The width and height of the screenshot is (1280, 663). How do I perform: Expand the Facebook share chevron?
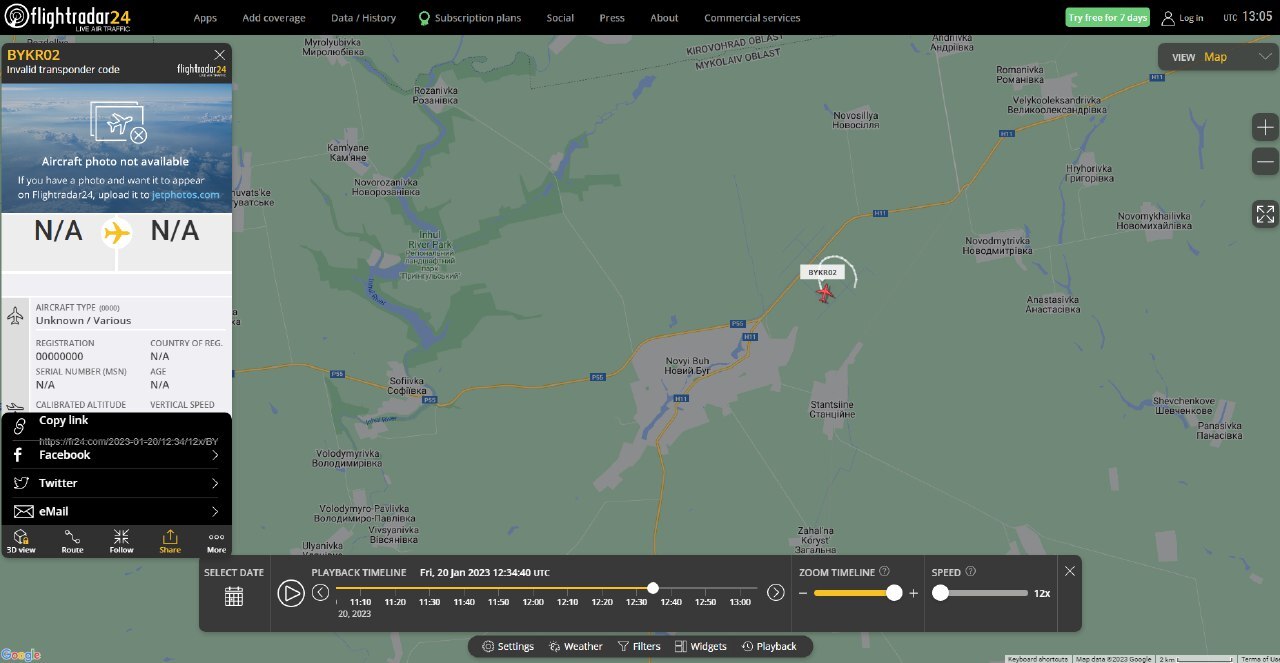point(215,455)
